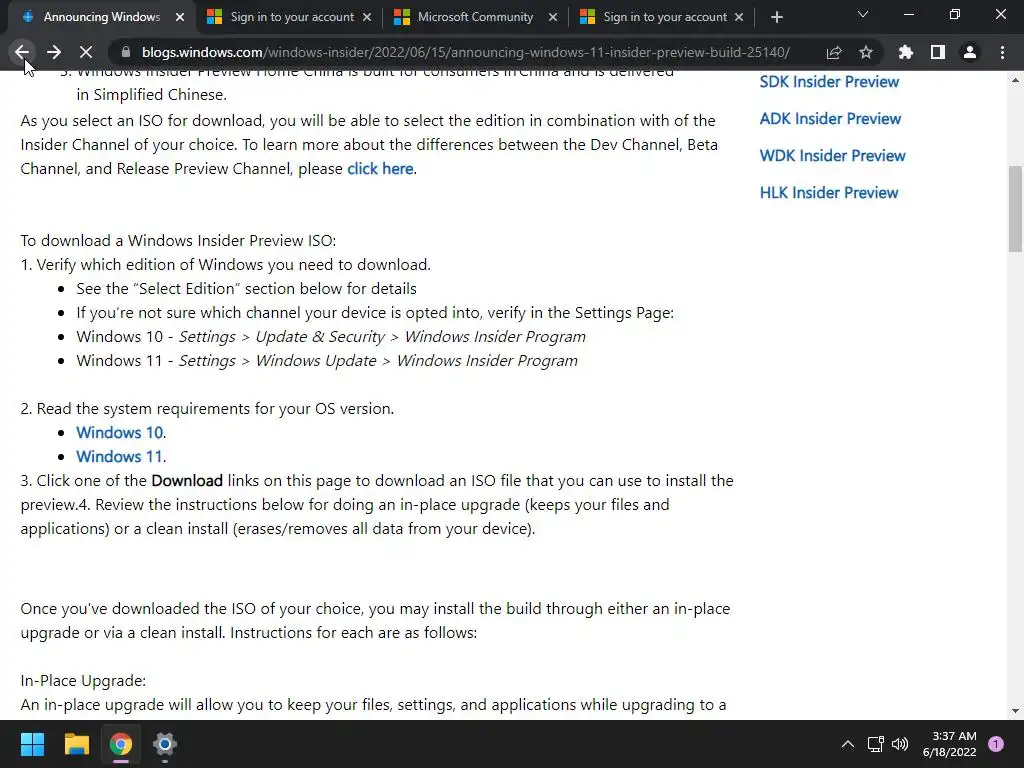Close the last Sign in to your account tab

tap(739, 17)
